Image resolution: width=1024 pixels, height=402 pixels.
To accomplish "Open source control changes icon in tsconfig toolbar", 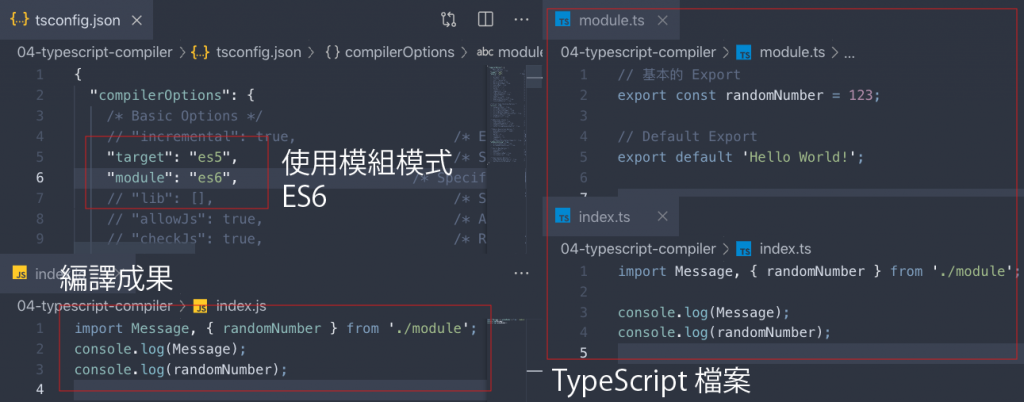I will pos(448,20).
